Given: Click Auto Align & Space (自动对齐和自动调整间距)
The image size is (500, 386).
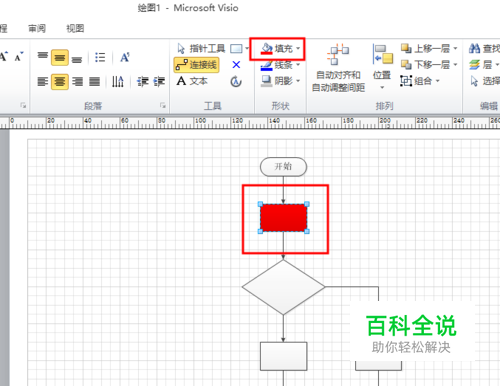Looking at the screenshot, I should (x=338, y=68).
